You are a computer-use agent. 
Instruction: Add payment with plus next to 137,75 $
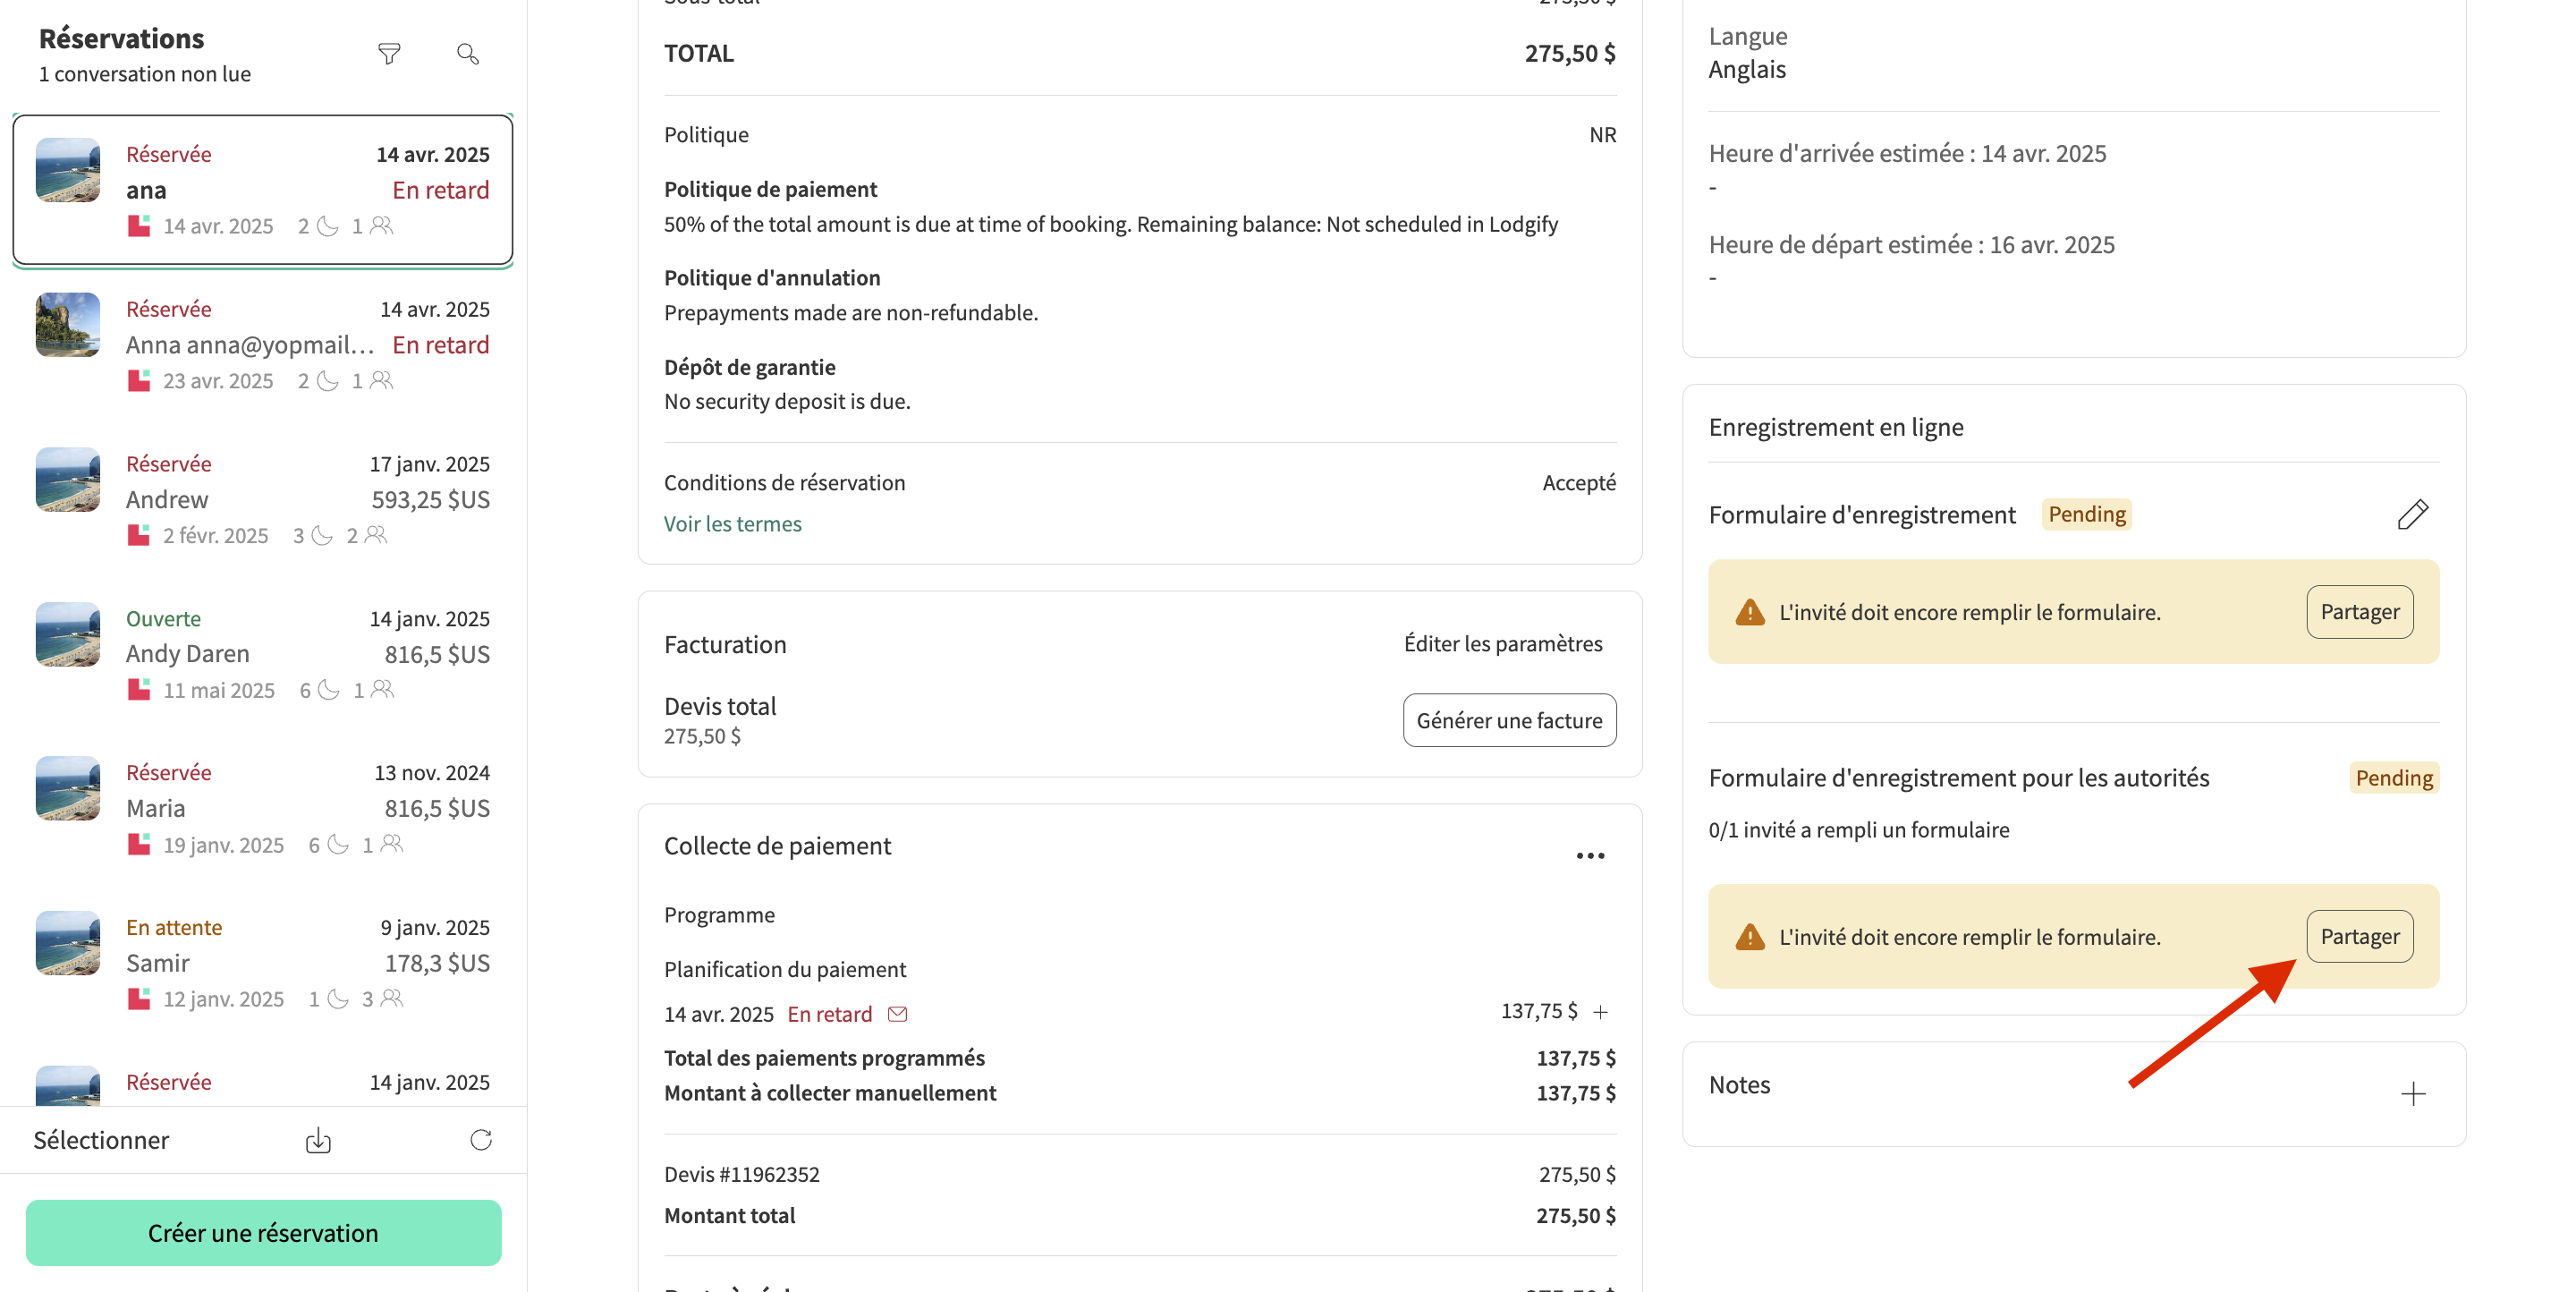[x=1601, y=1012]
